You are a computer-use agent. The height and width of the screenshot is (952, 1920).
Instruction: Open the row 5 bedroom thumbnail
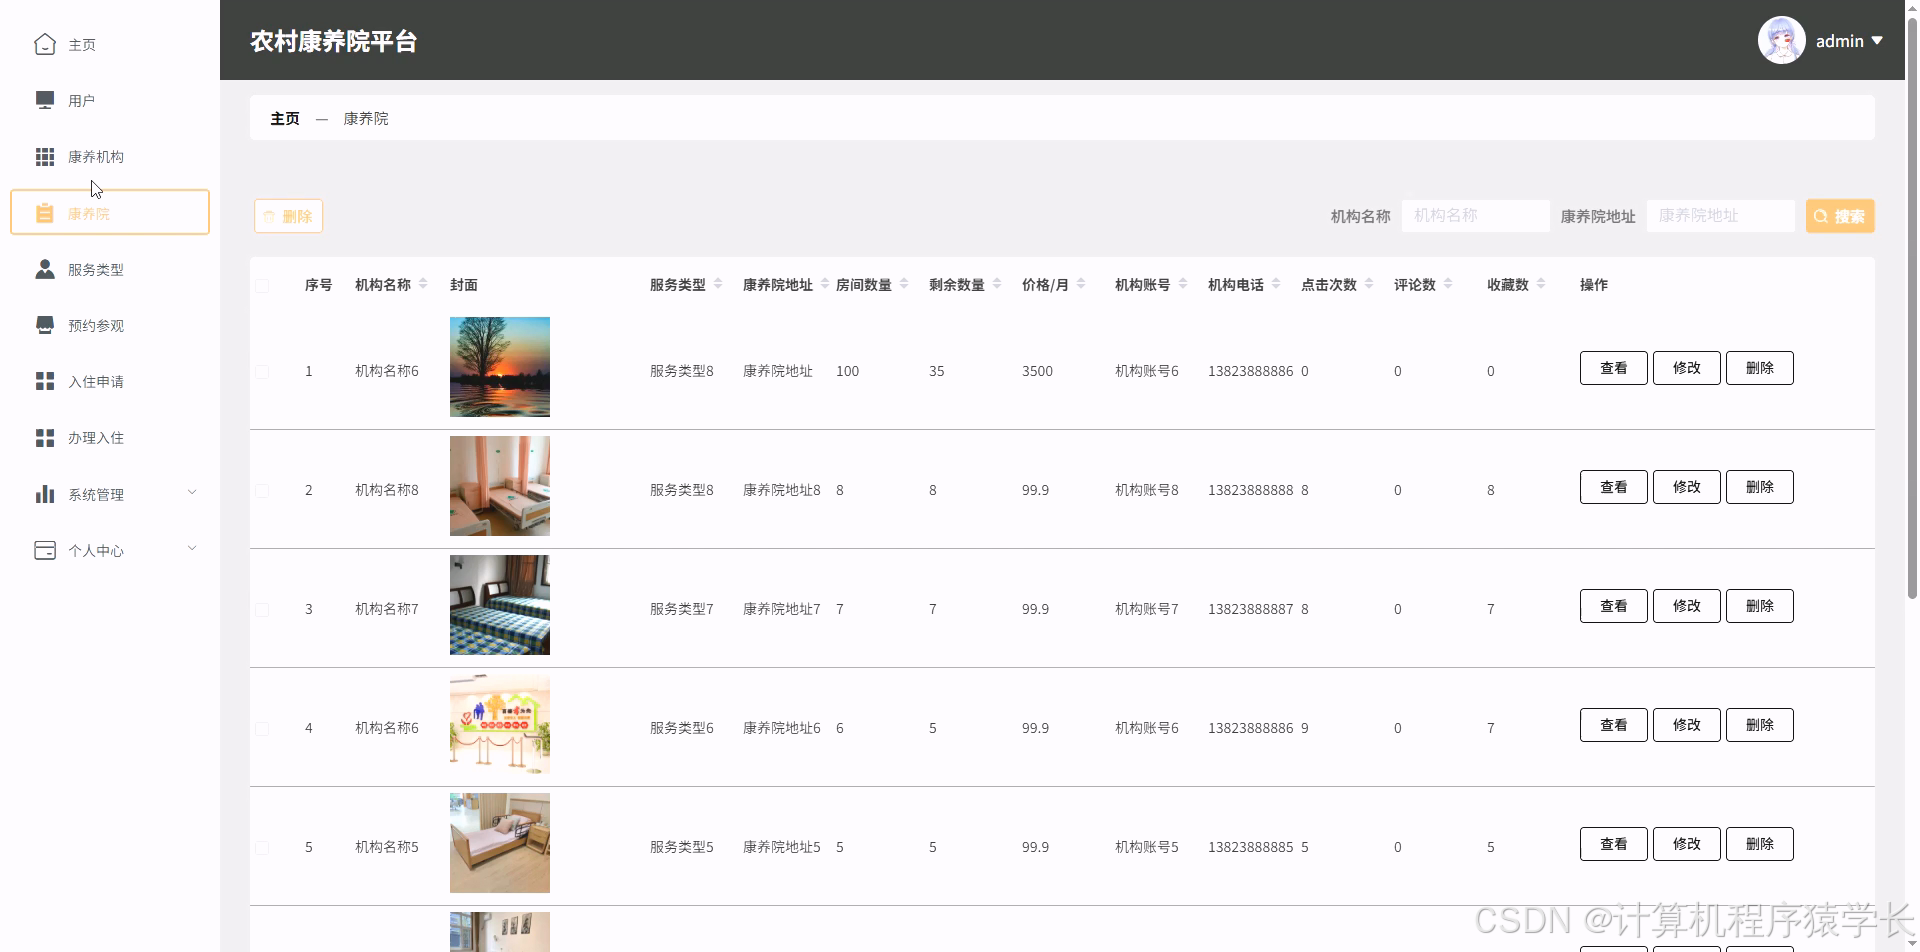(x=500, y=843)
